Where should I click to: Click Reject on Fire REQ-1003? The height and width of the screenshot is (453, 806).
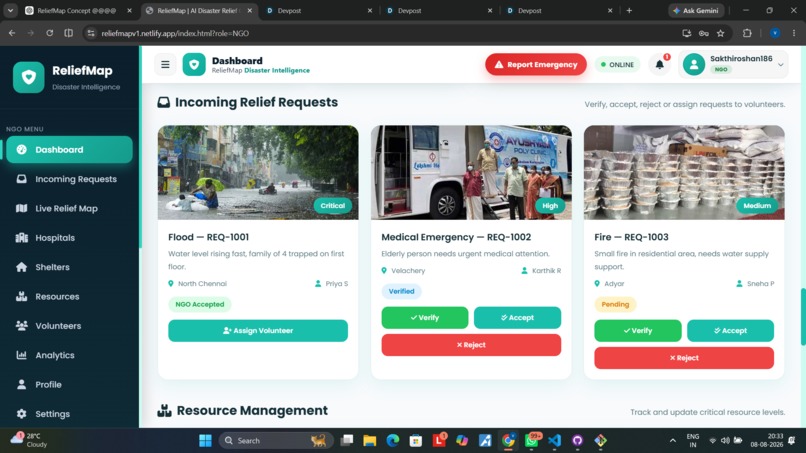pos(684,358)
